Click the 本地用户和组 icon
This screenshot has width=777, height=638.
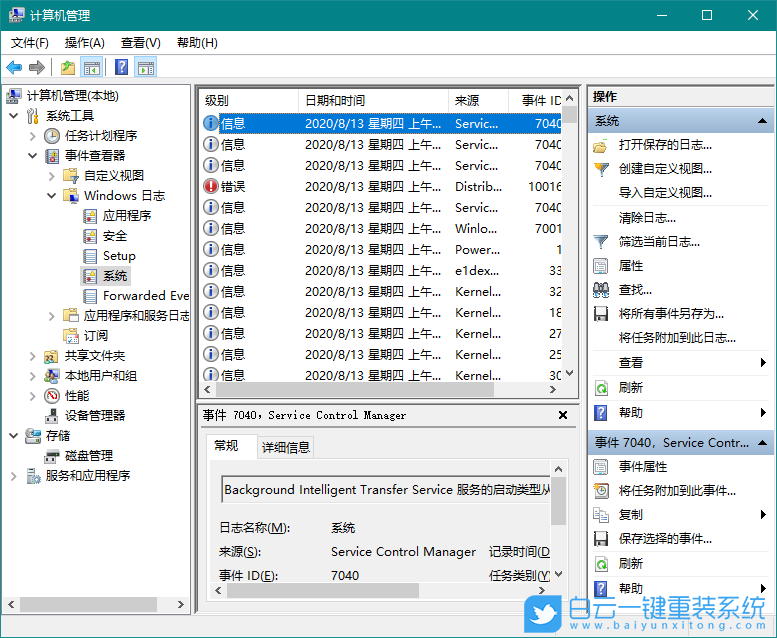(52, 376)
